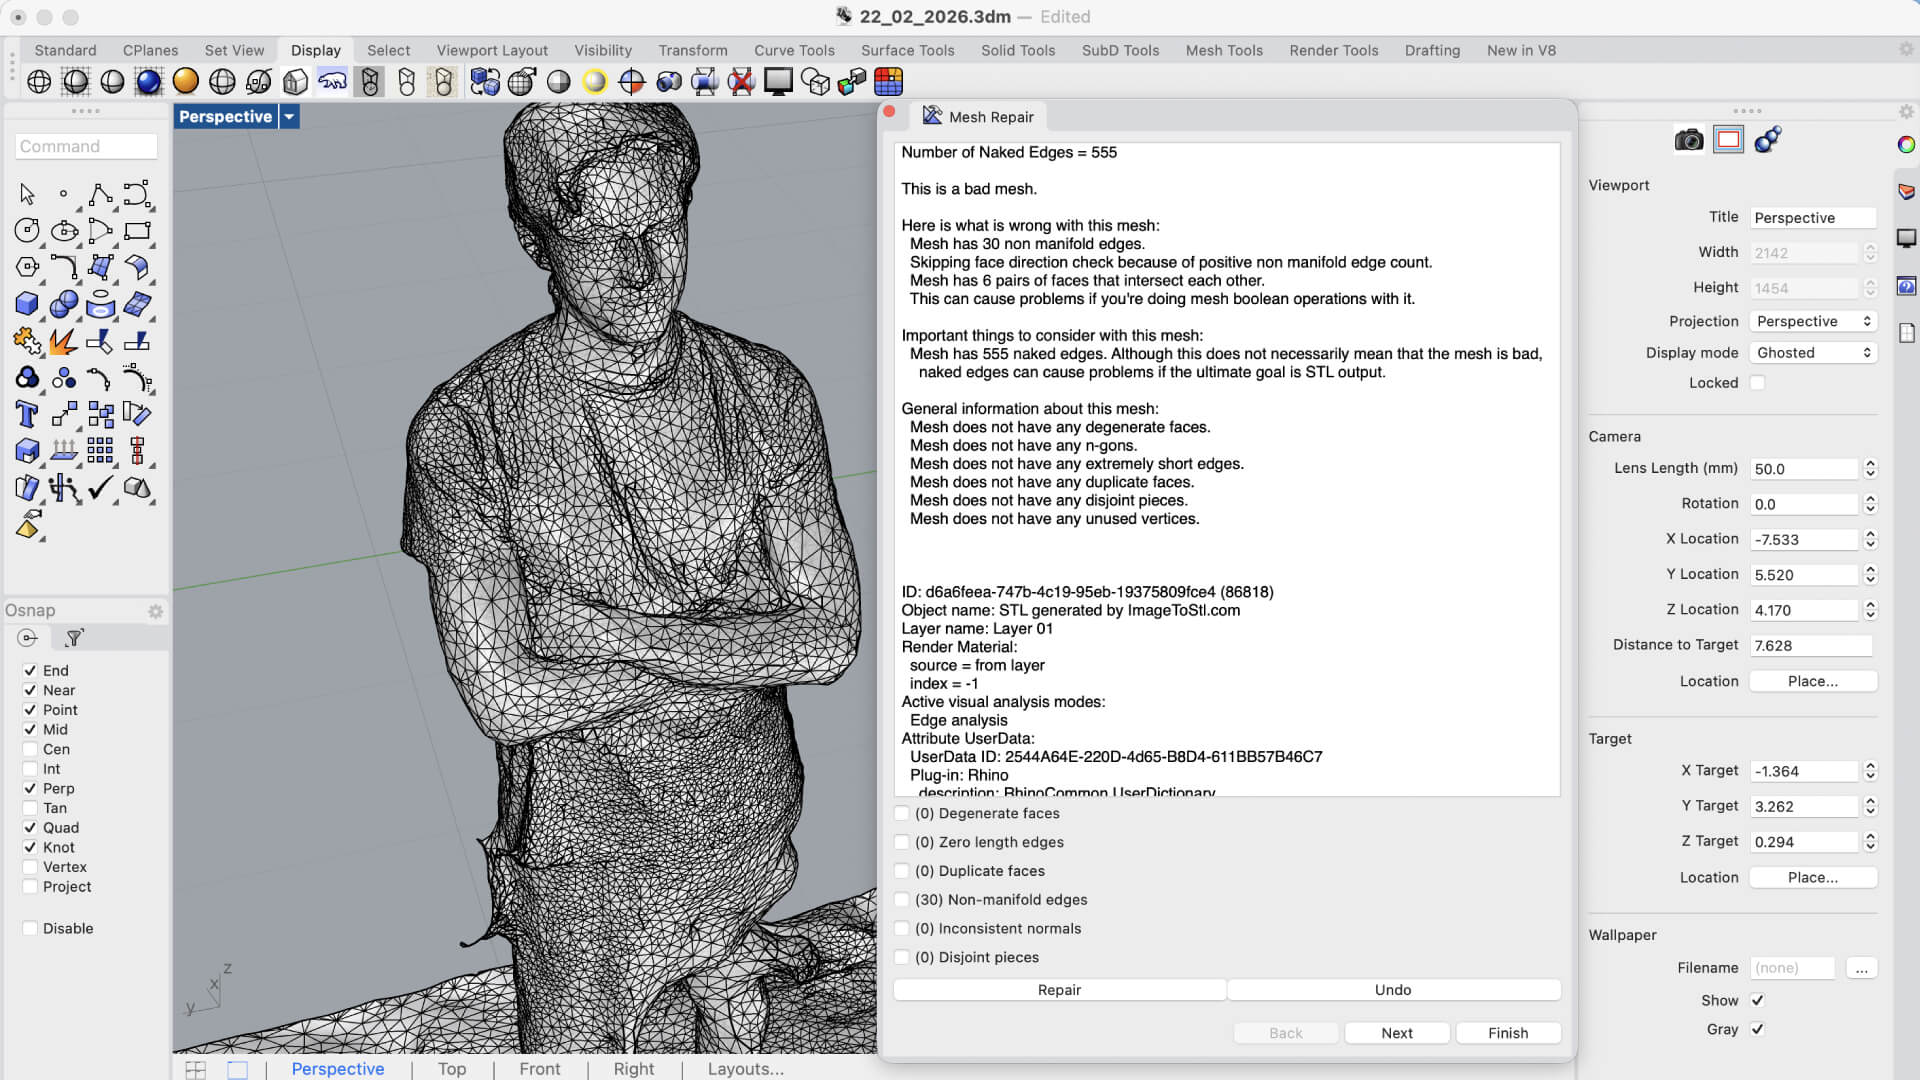1920x1080 pixels.
Task: Select the Arctic display mode polar bear icon
Action: (x=333, y=82)
